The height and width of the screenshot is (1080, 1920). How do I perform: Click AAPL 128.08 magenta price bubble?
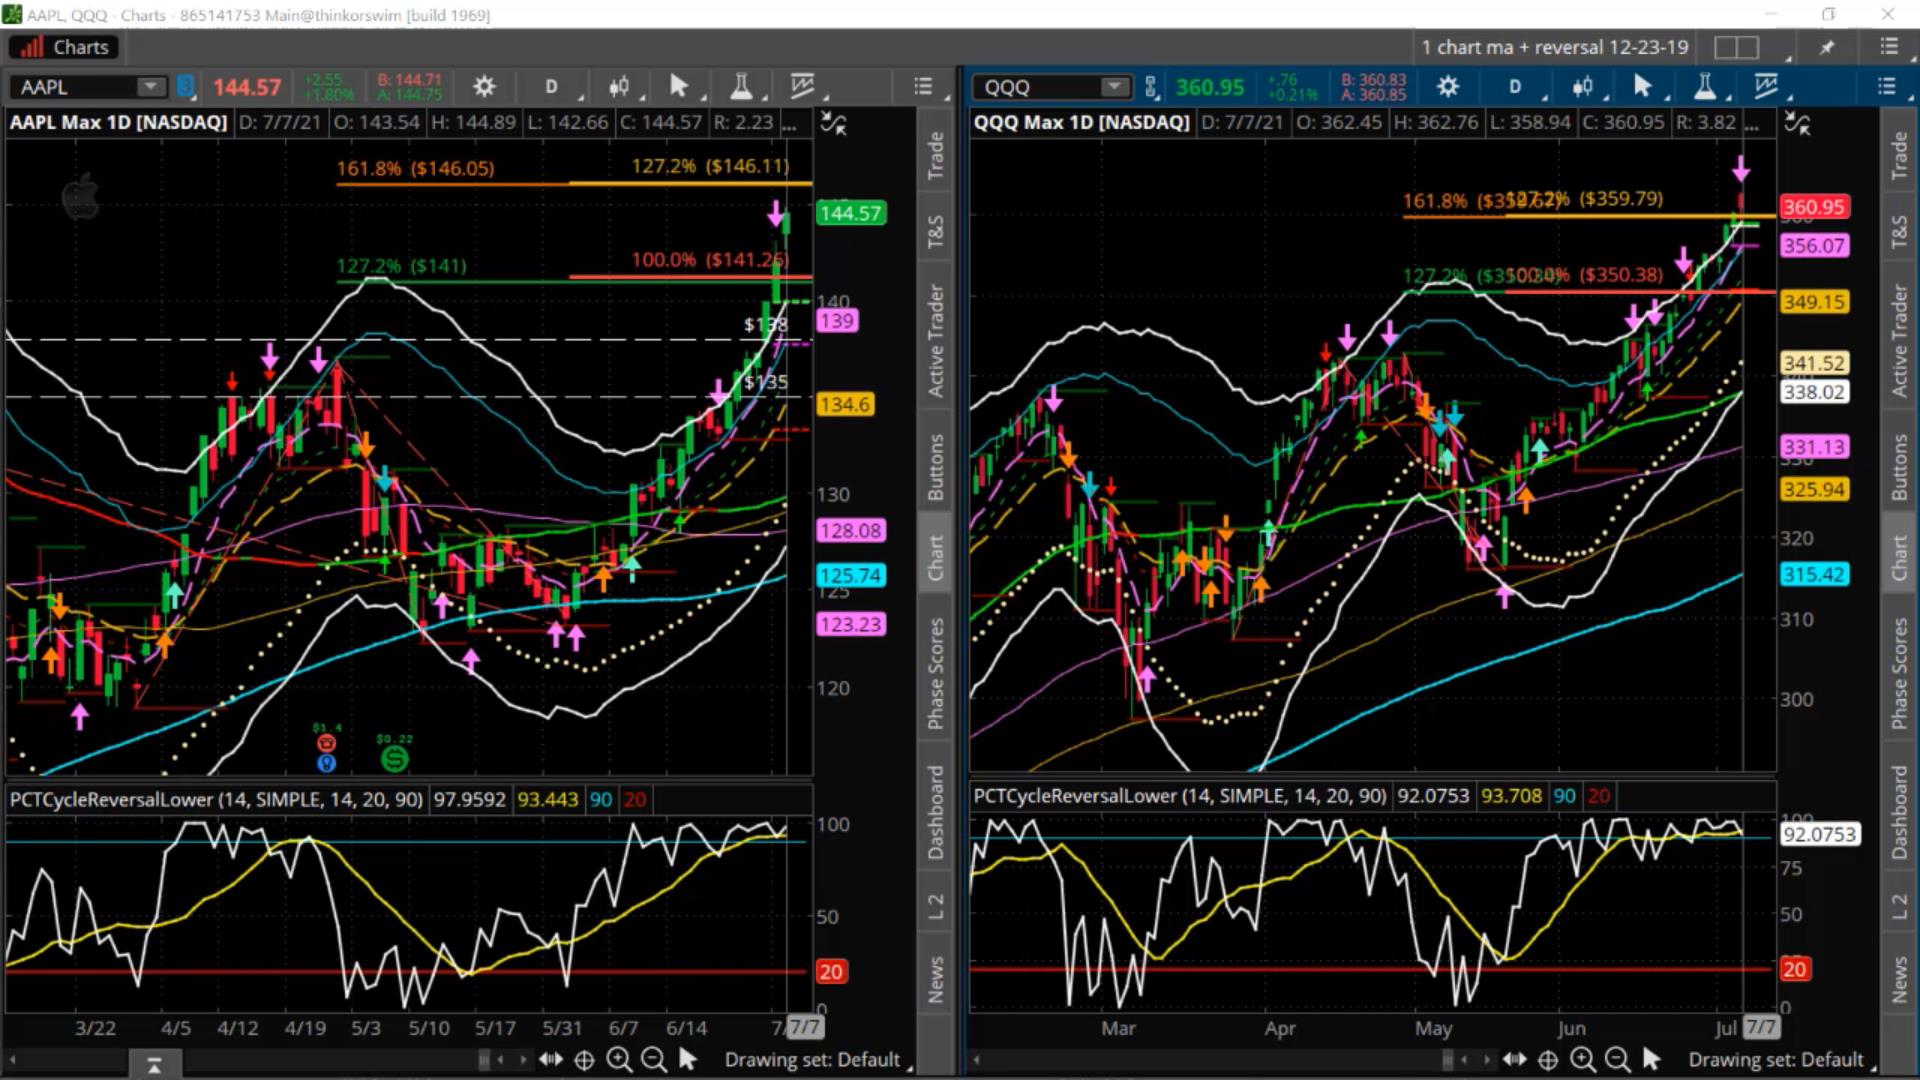pyautogui.click(x=851, y=530)
